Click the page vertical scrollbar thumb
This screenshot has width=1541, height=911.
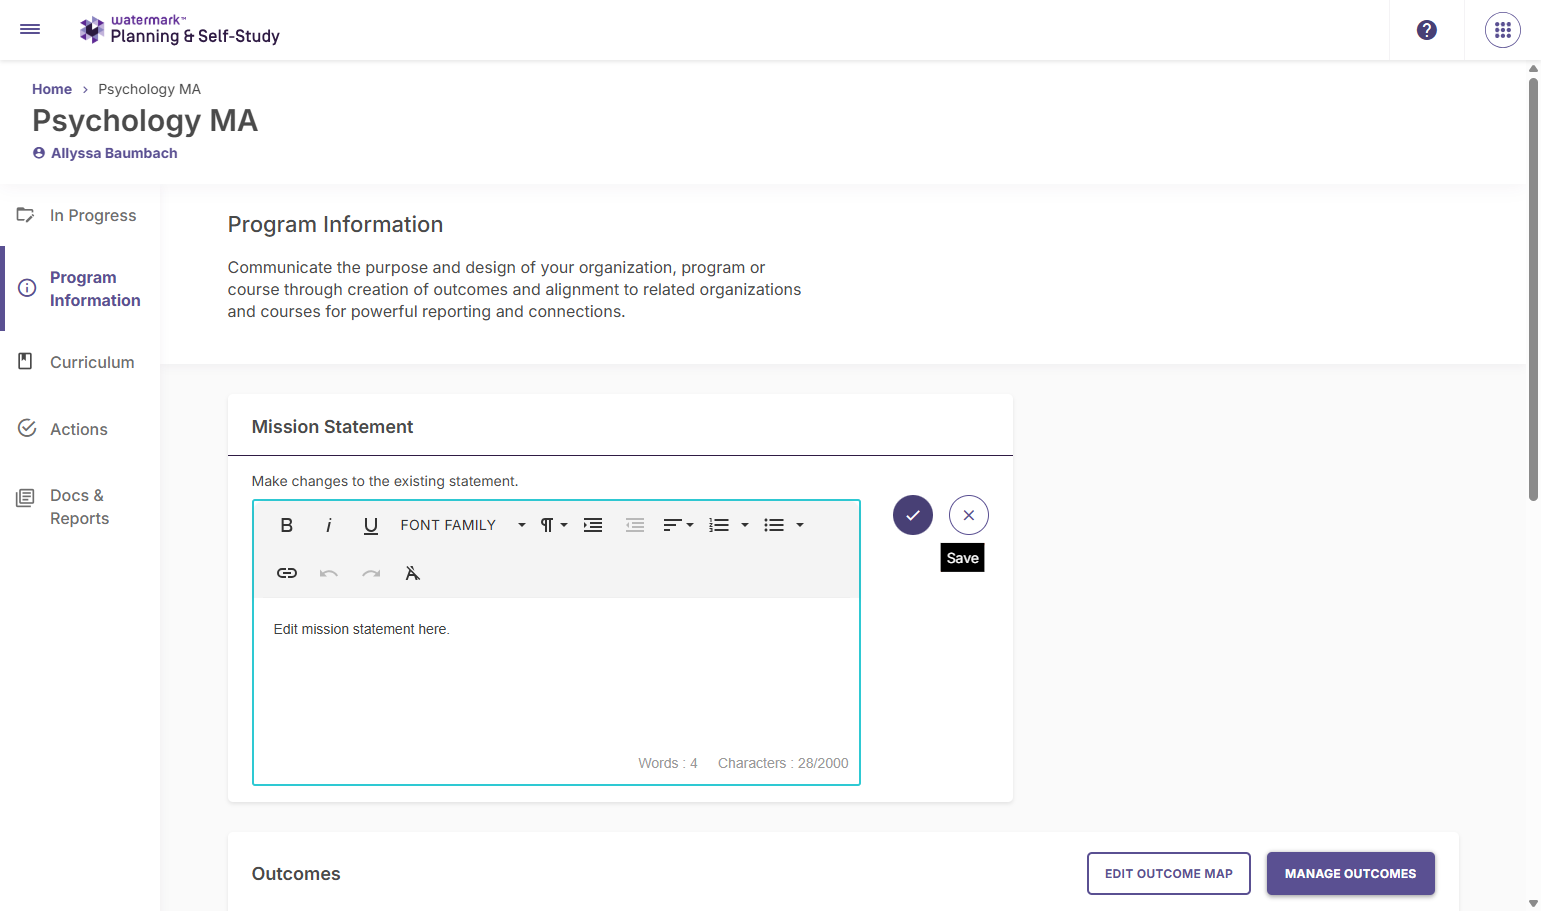pos(1533,288)
